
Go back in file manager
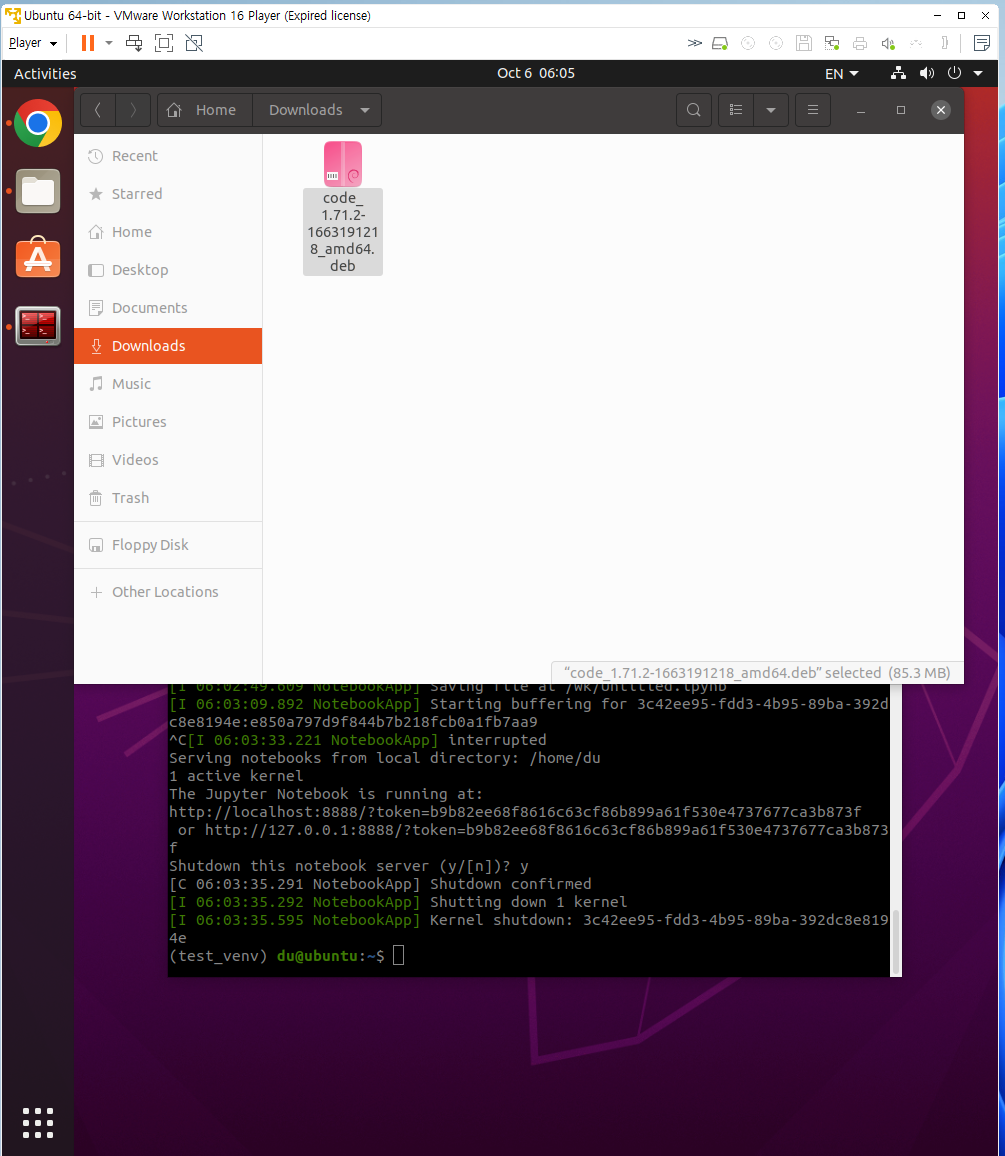98,110
